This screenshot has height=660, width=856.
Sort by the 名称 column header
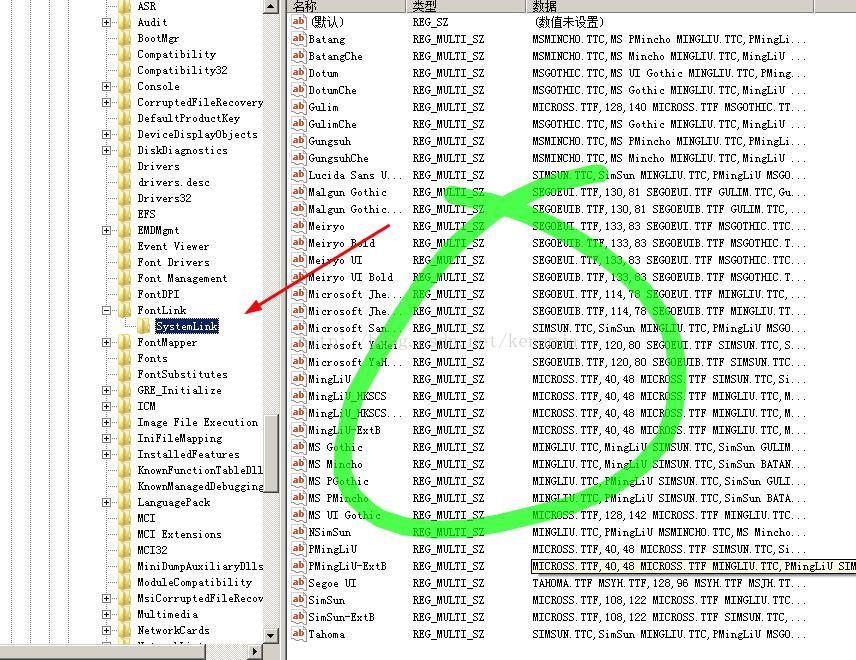347,6
